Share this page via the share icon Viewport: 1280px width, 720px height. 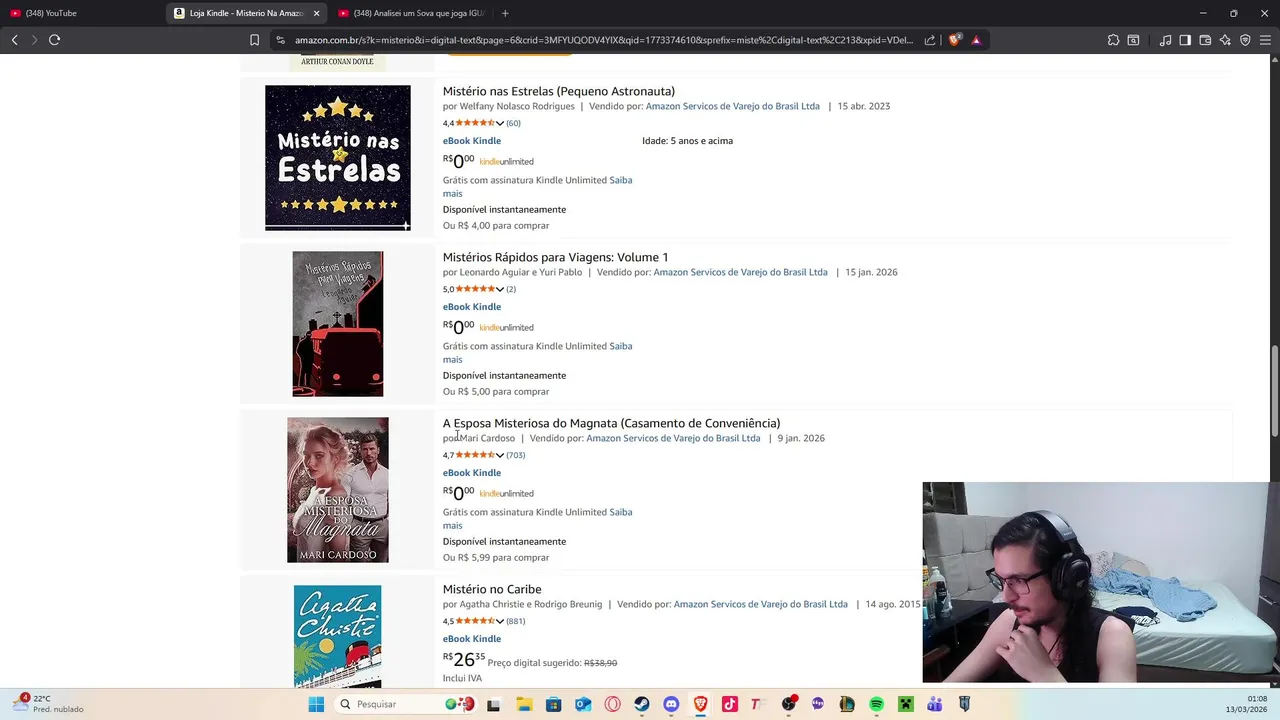pyautogui.click(x=930, y=40)
